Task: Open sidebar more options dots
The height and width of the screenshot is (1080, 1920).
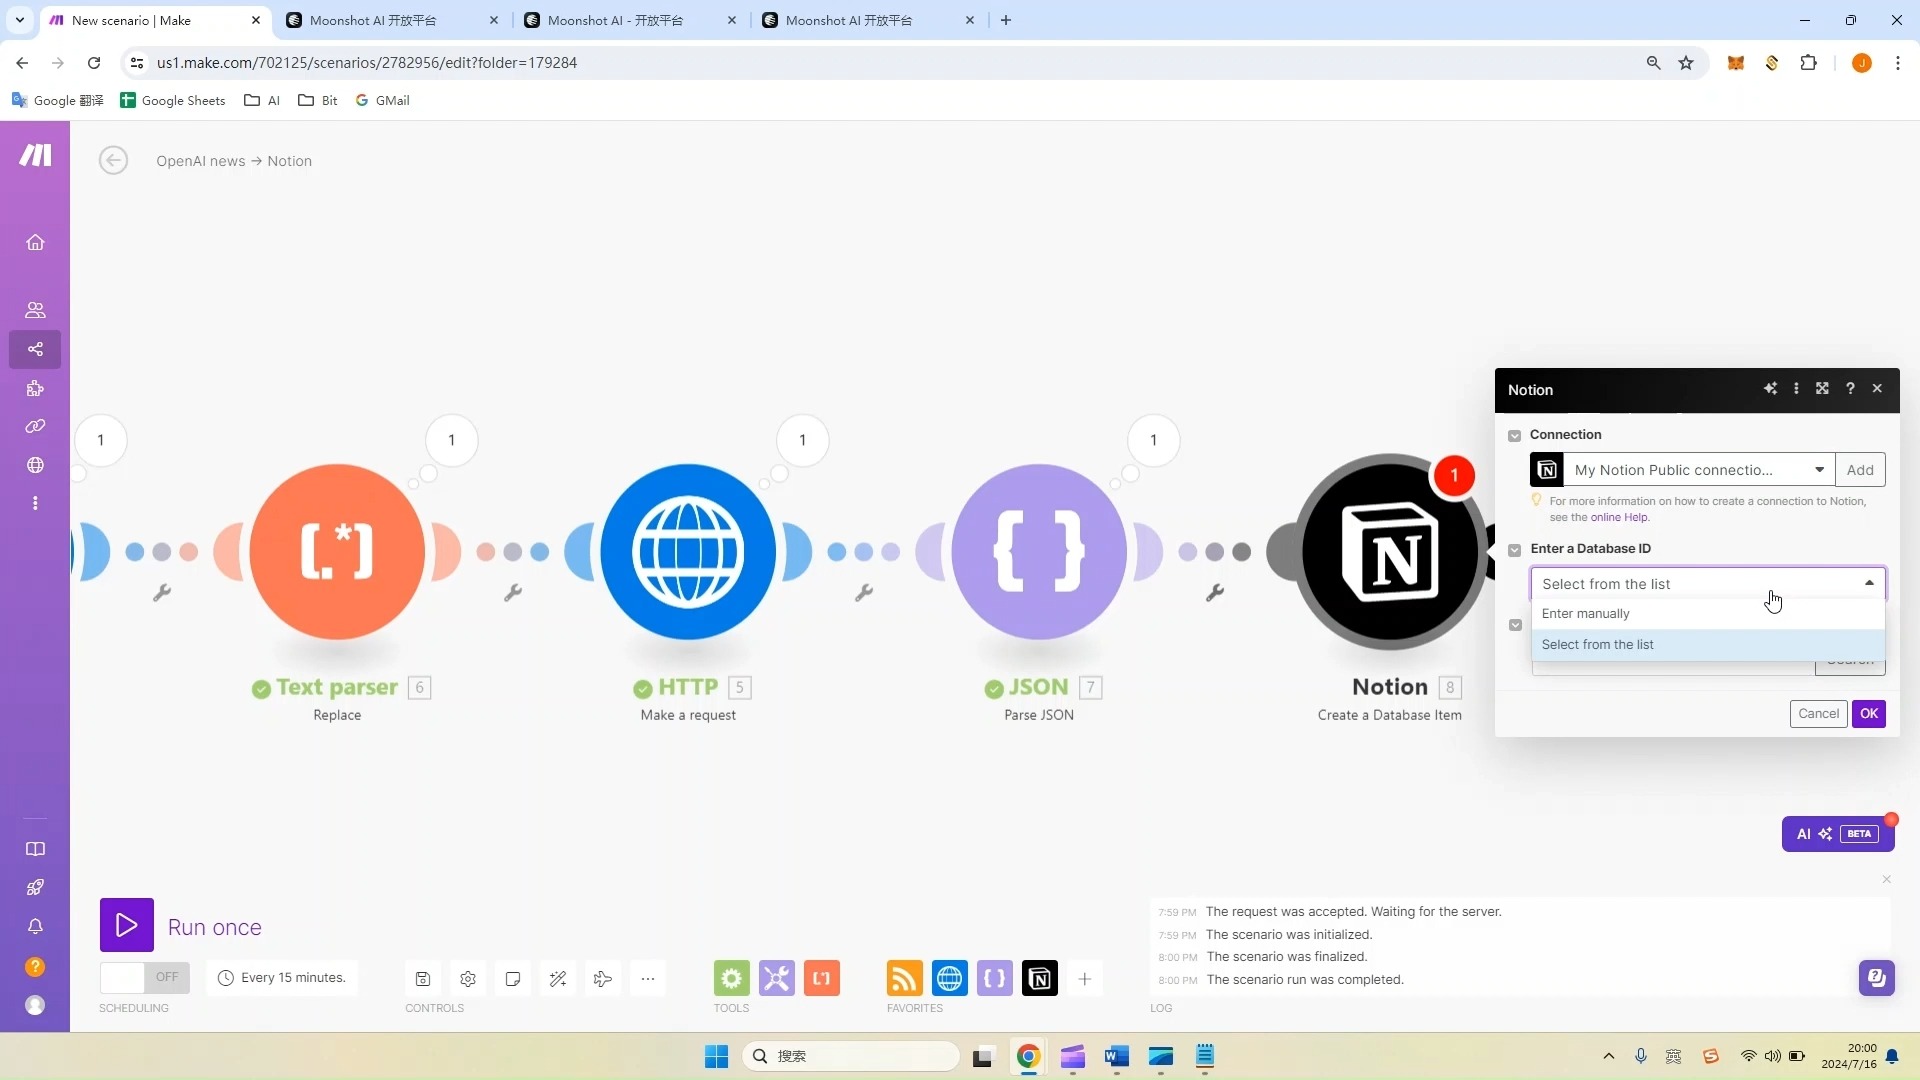Action: pyautogui.click(x=35, y=503)
